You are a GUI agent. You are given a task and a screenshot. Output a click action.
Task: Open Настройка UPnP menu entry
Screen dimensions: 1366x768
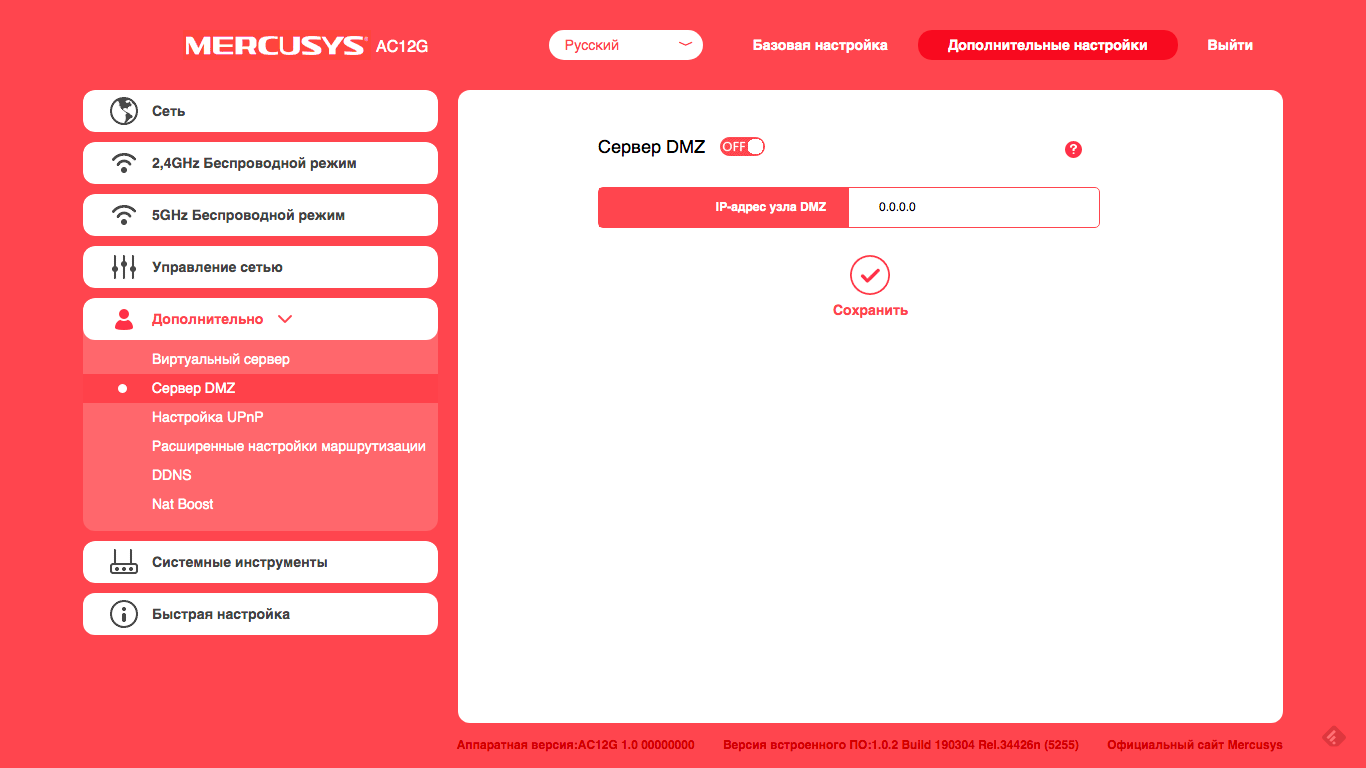coord(207,417)
